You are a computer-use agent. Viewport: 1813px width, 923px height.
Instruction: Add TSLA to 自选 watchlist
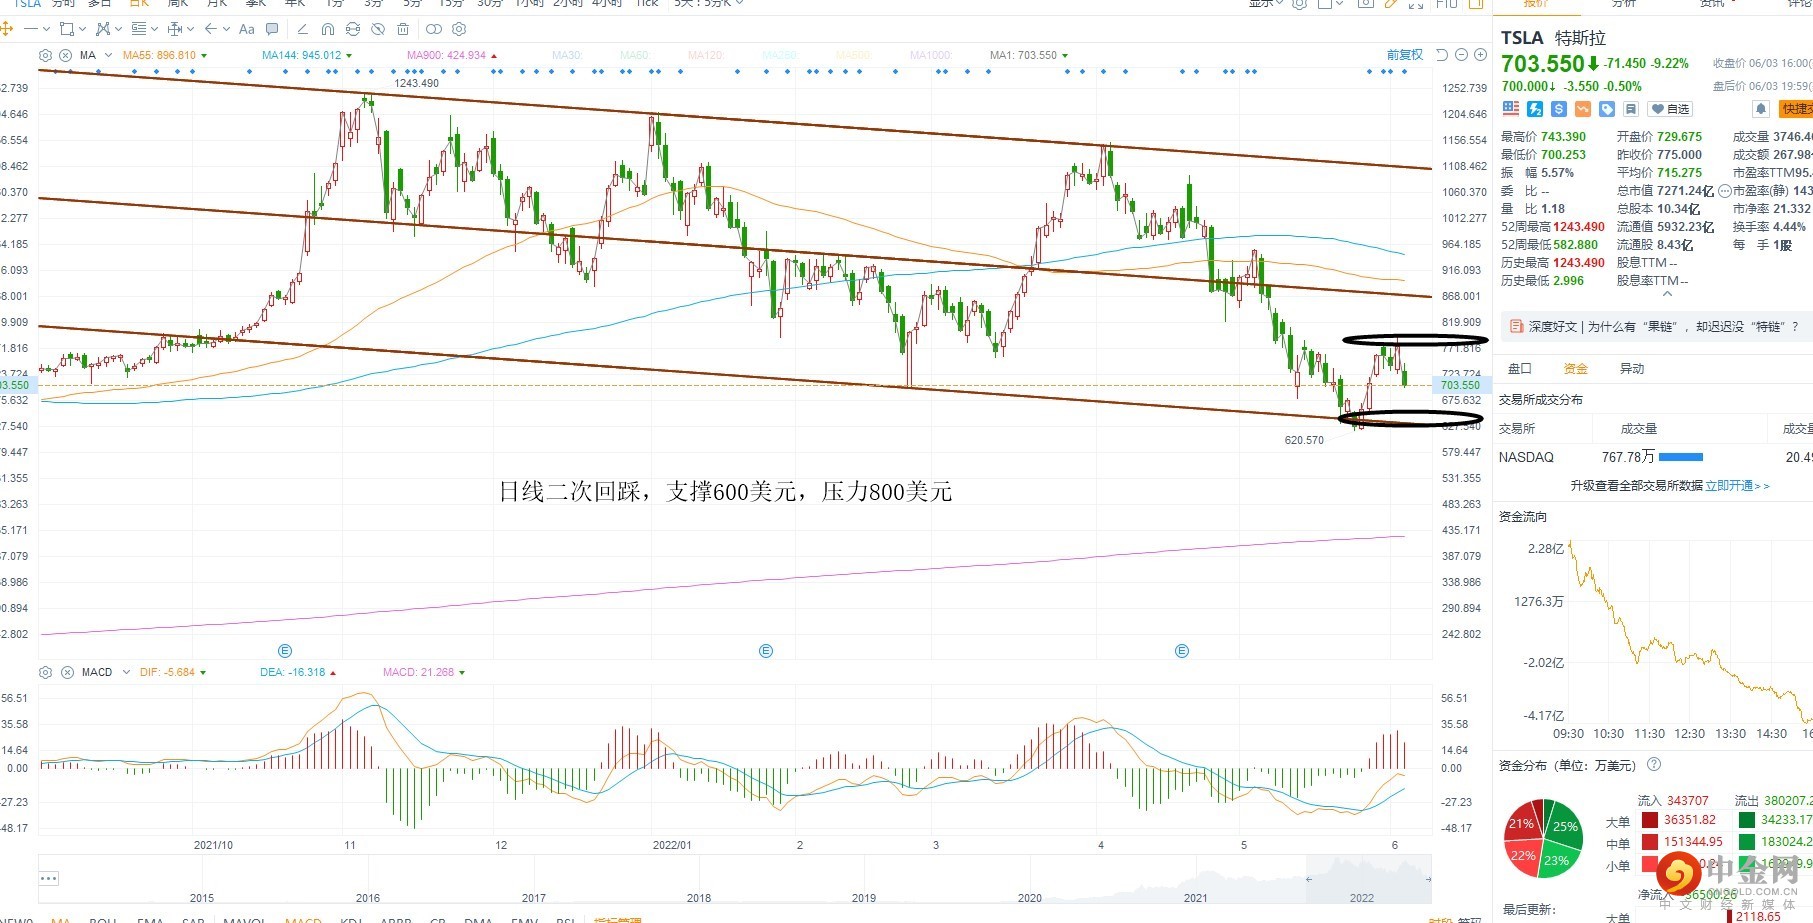point(1670,109)
